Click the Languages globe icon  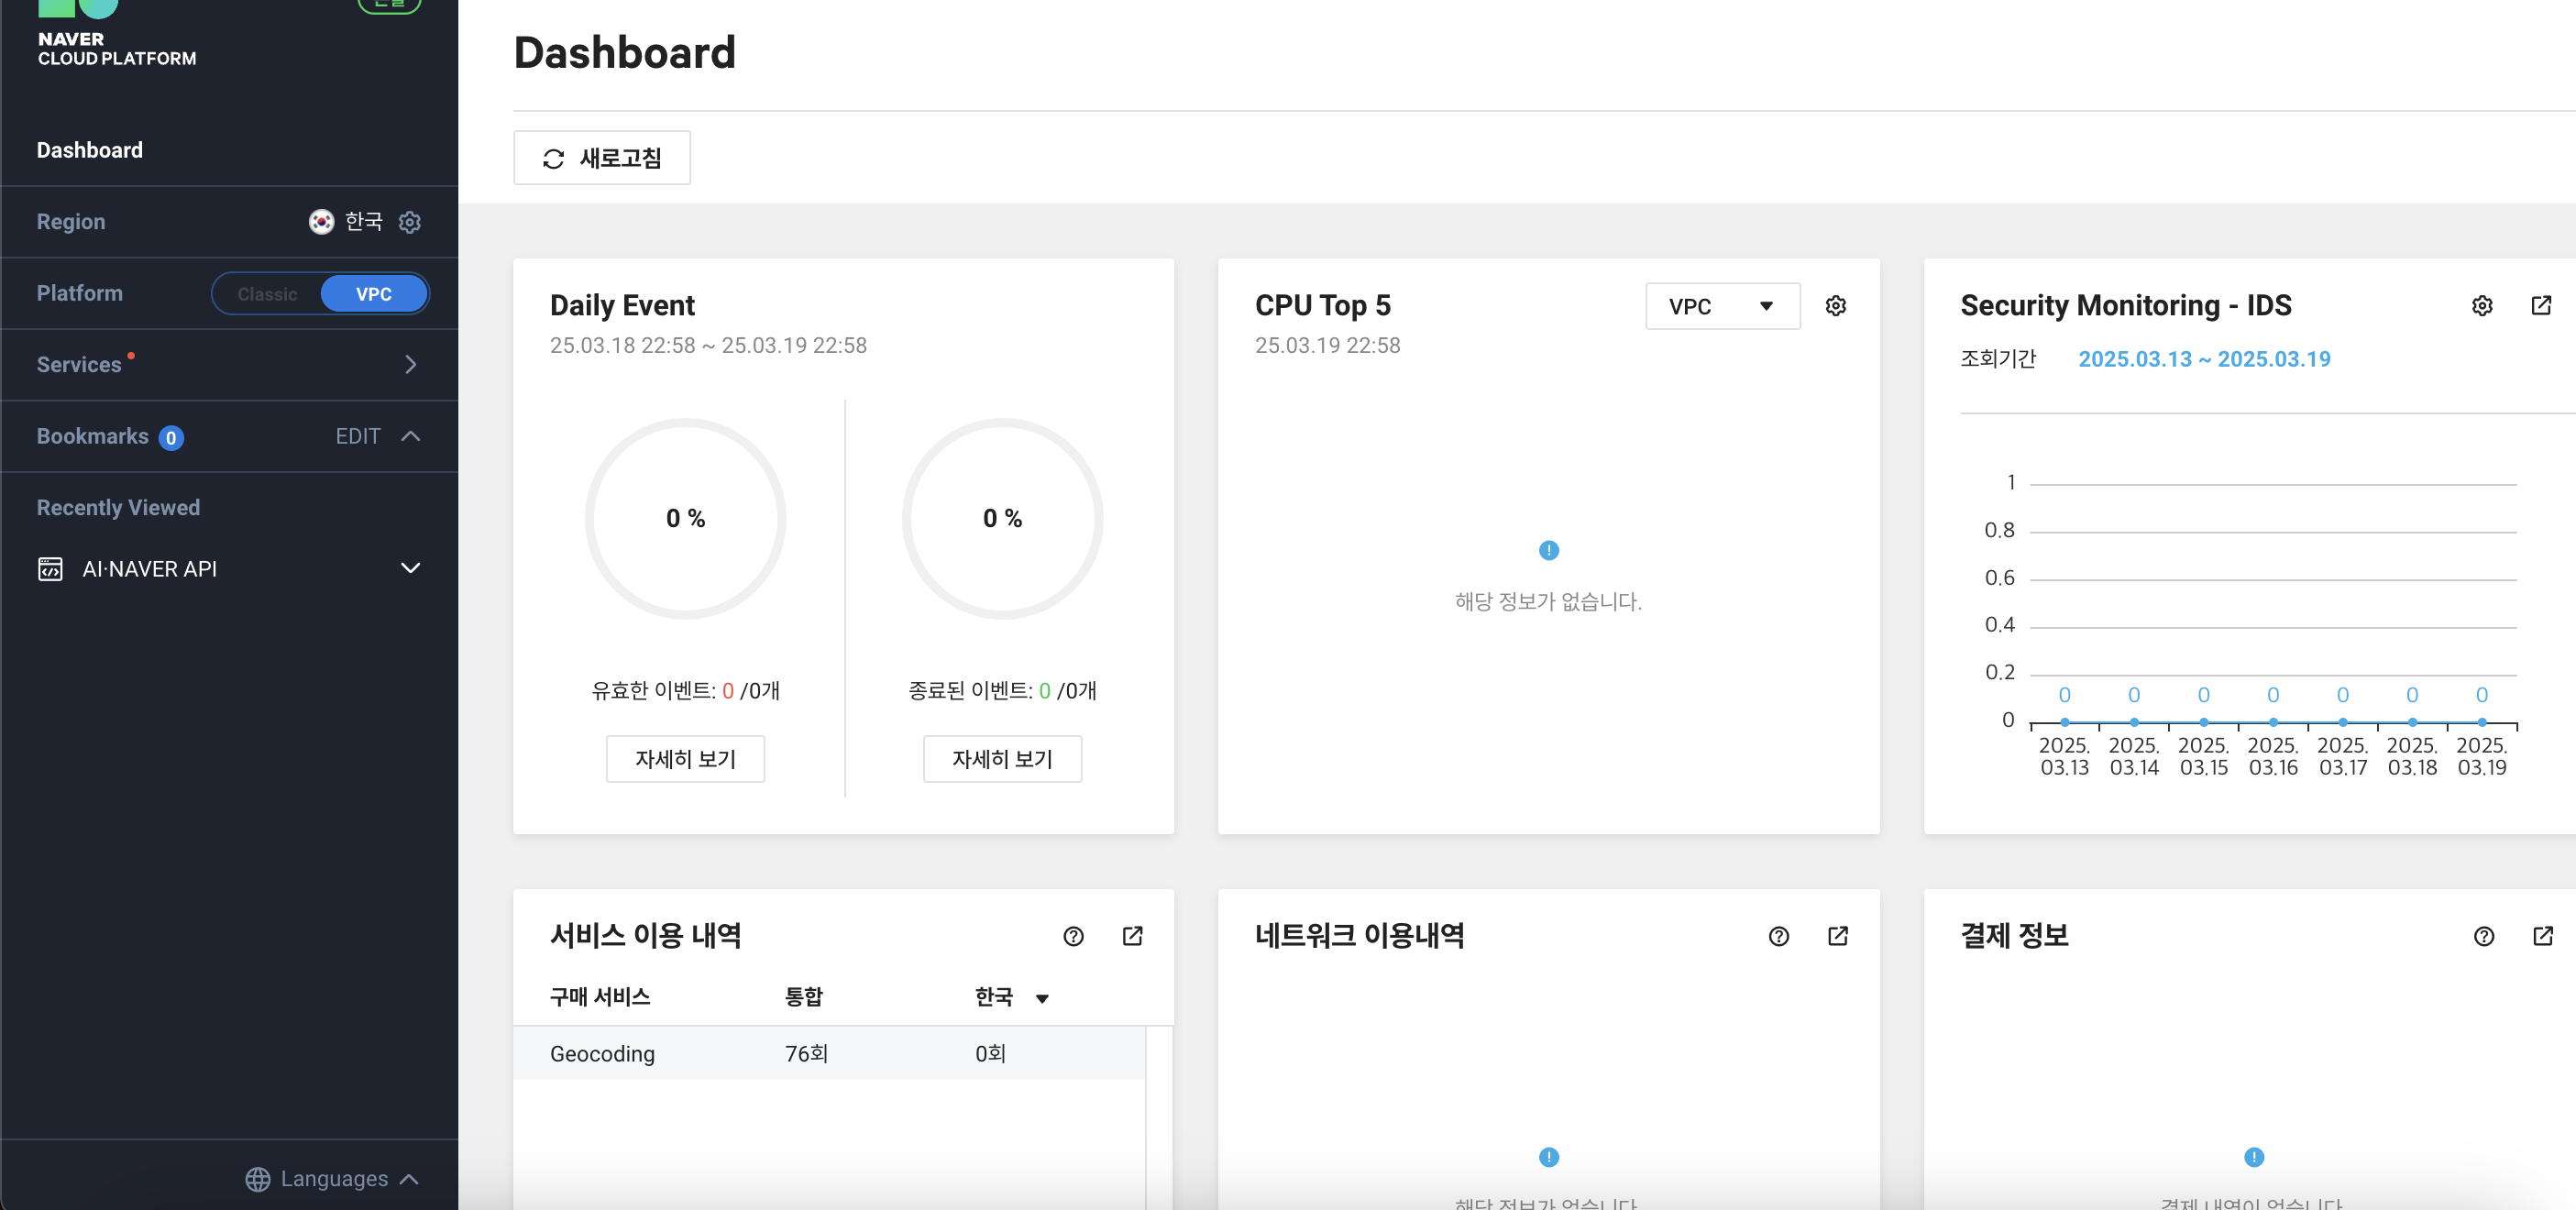pos(258,1179)
